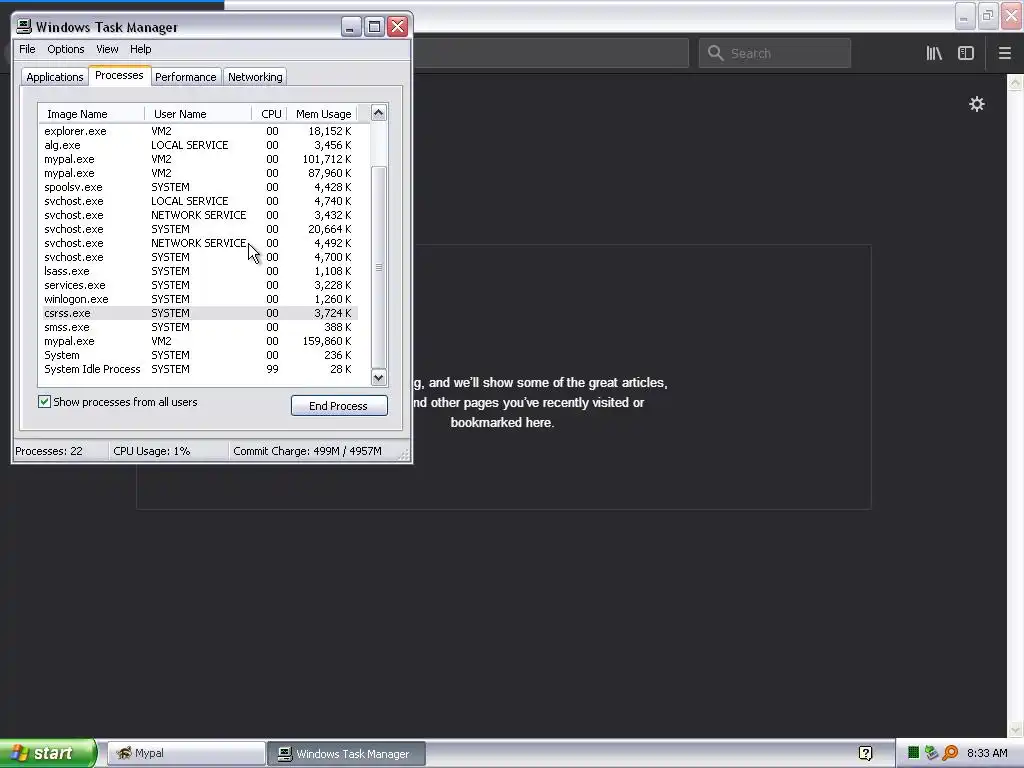Viewport: 1024px width, 768px height.
Task: Click Commit Charge status entry
Action: (308, 451)
